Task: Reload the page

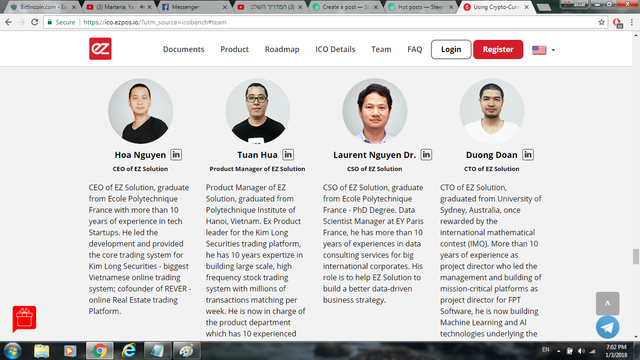Action: point(35,22)
